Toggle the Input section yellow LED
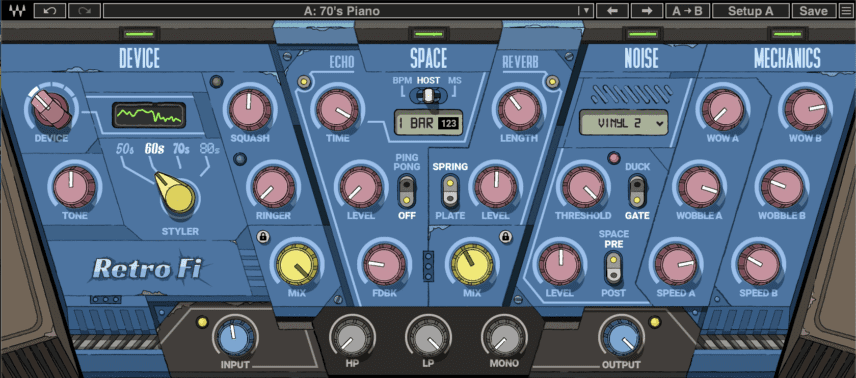 click(x=202, y=321)
